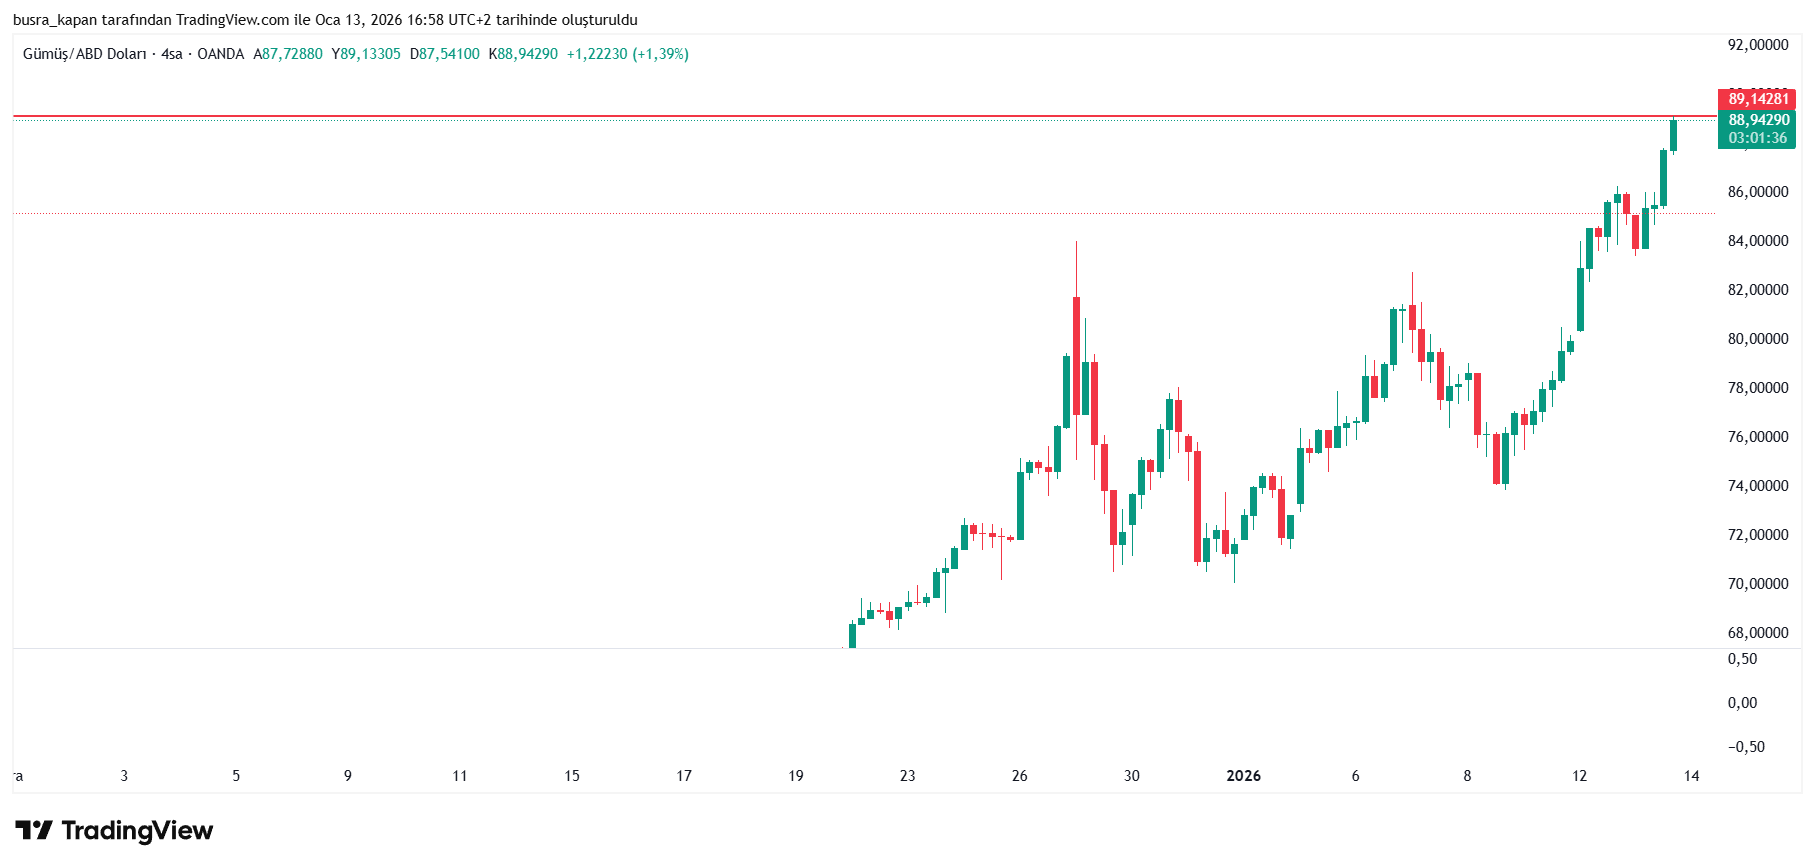Click the 80,00000 price scale label

[x=1757, y=339]
